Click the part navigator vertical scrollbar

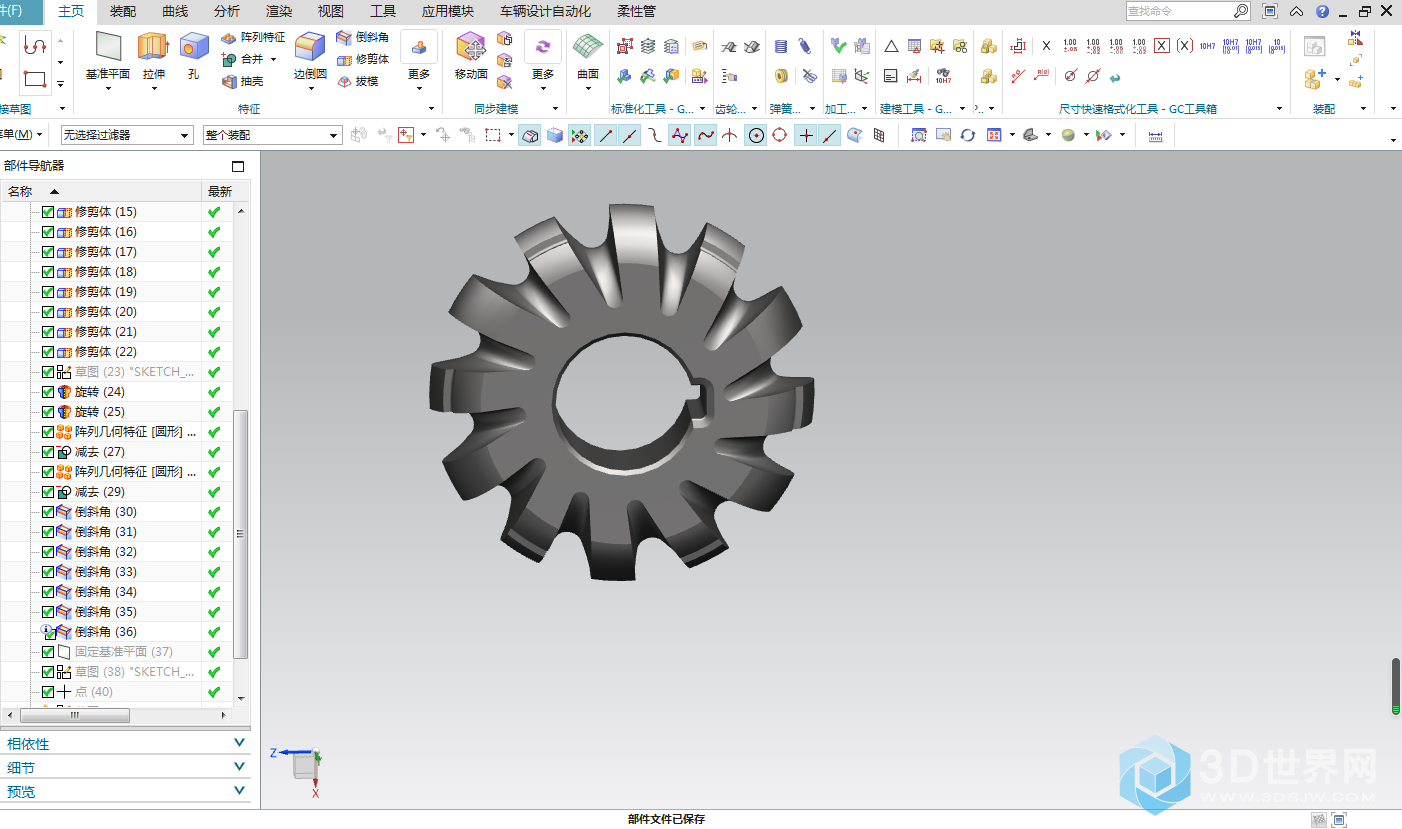(x=241, y=534)
